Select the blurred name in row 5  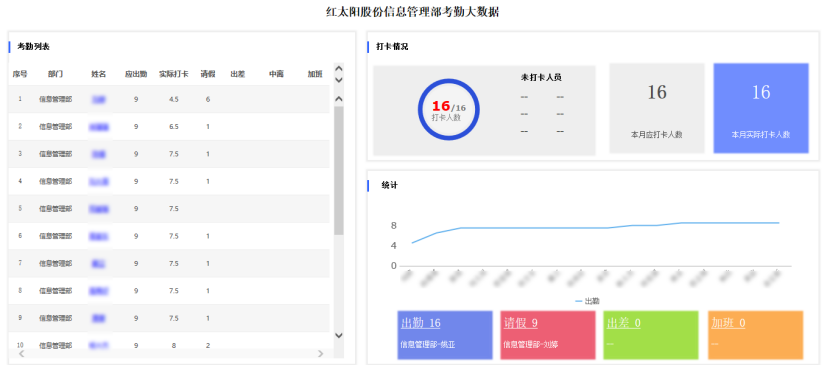point(98,209)
